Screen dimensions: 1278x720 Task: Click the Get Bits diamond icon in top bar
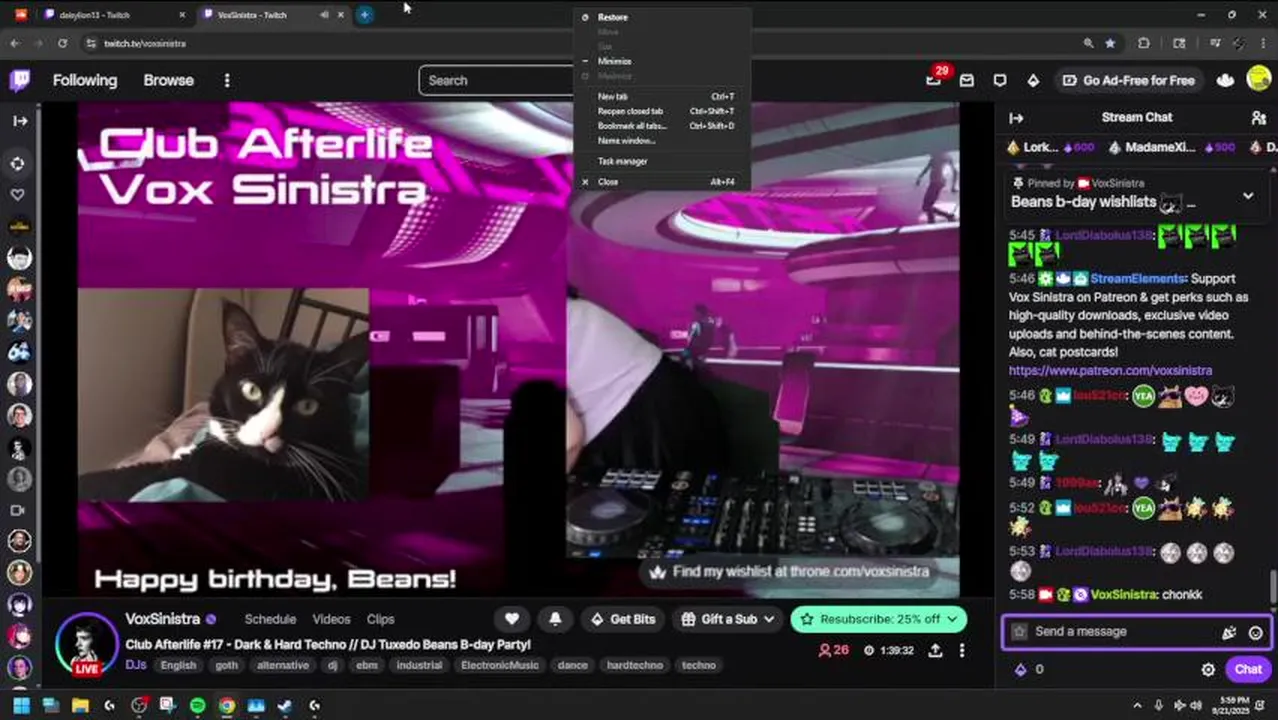pyautogui.click(x=1033, y=81)
